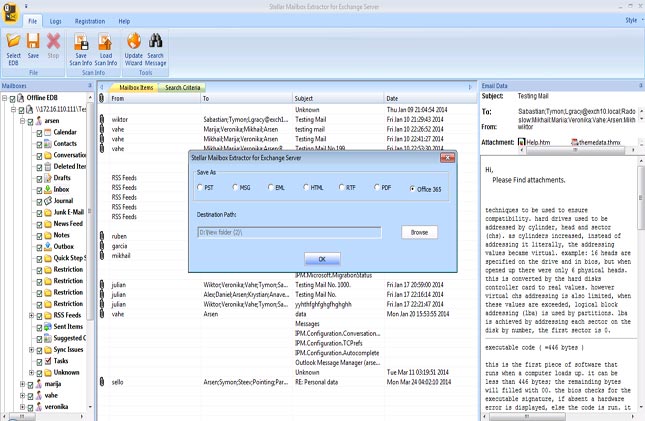Sort by the Subject column header
Screen dimensions: 645x421
(338, 98)
